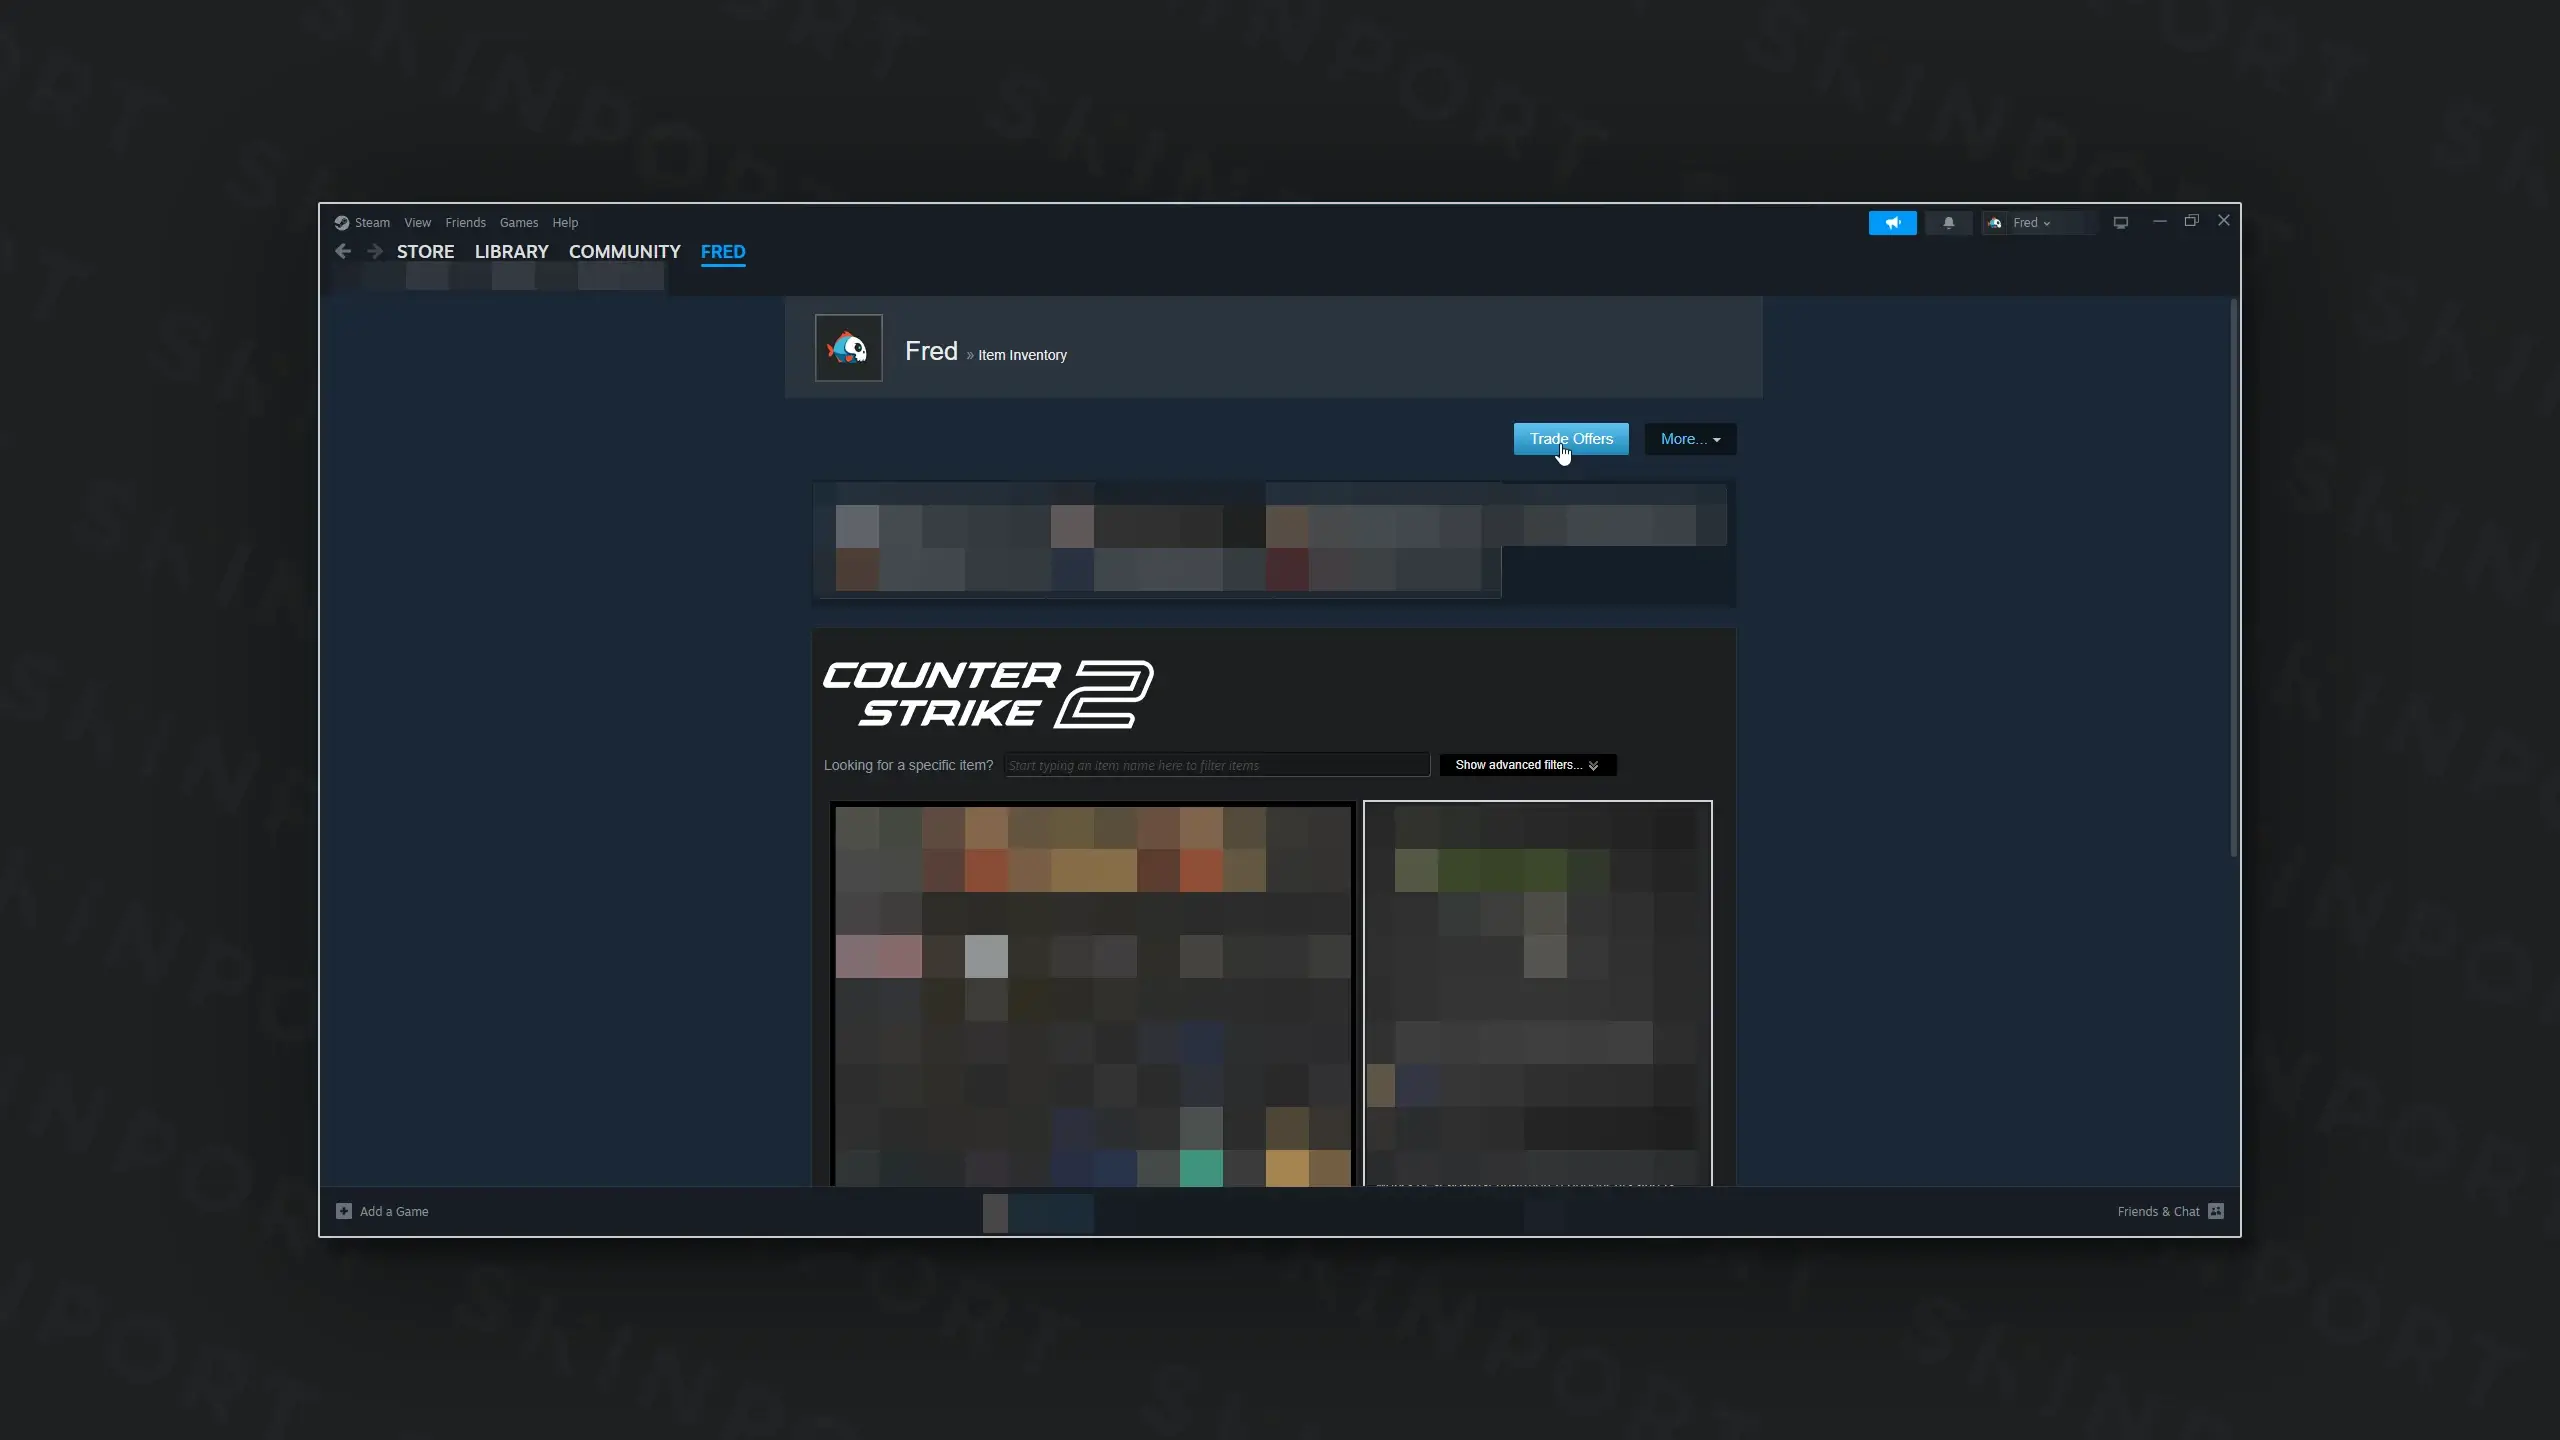This screenshot has width=2560, height=1440.
Task: Switch to the LIBRARY tab
Action: pos(511,252)
